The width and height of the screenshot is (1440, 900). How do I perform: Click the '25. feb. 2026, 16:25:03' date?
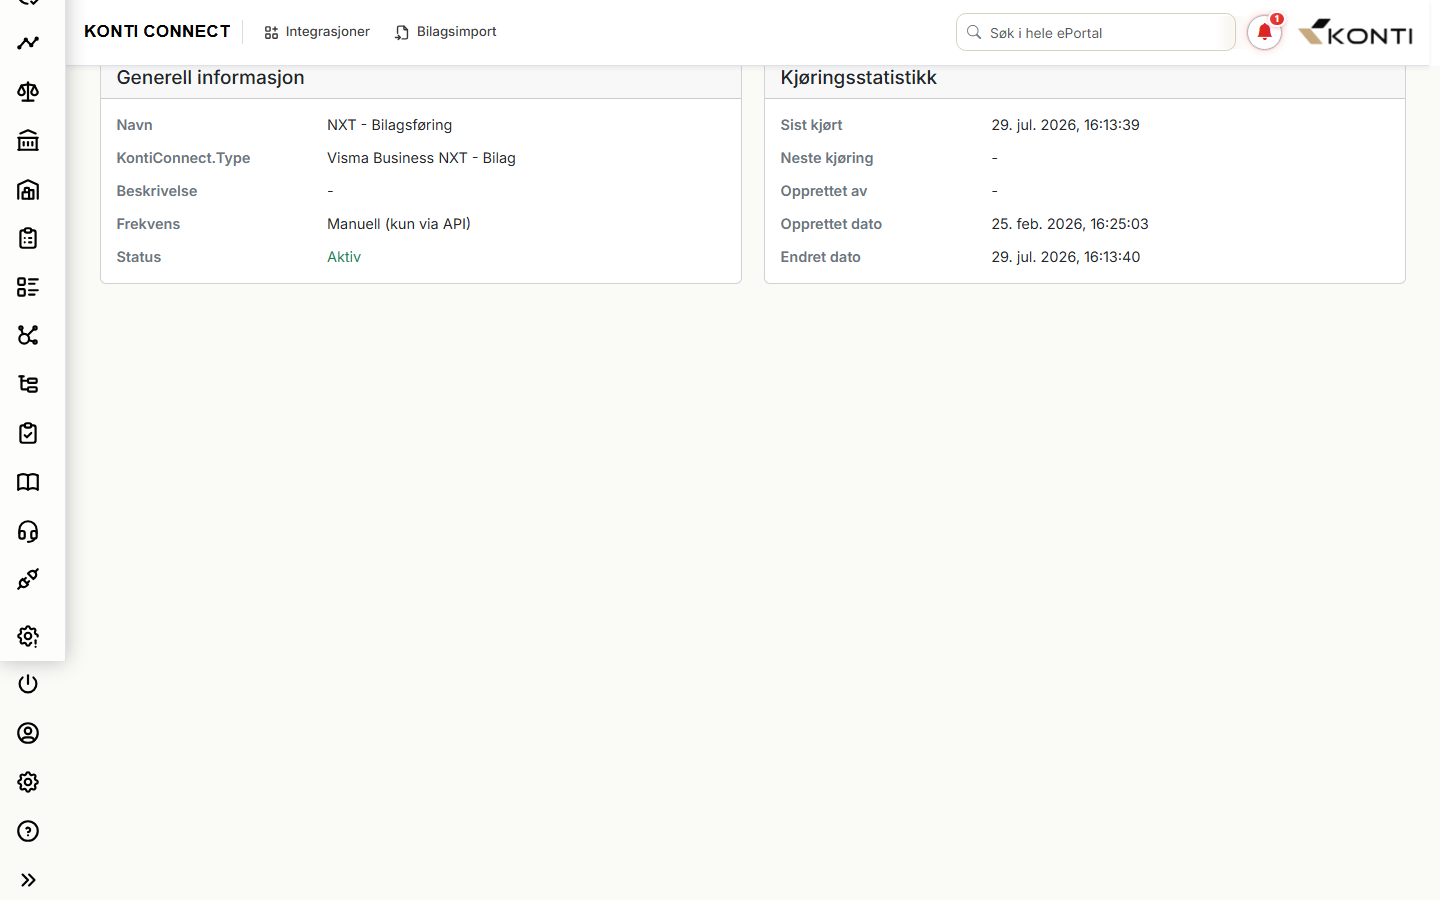coord(1070,224)
